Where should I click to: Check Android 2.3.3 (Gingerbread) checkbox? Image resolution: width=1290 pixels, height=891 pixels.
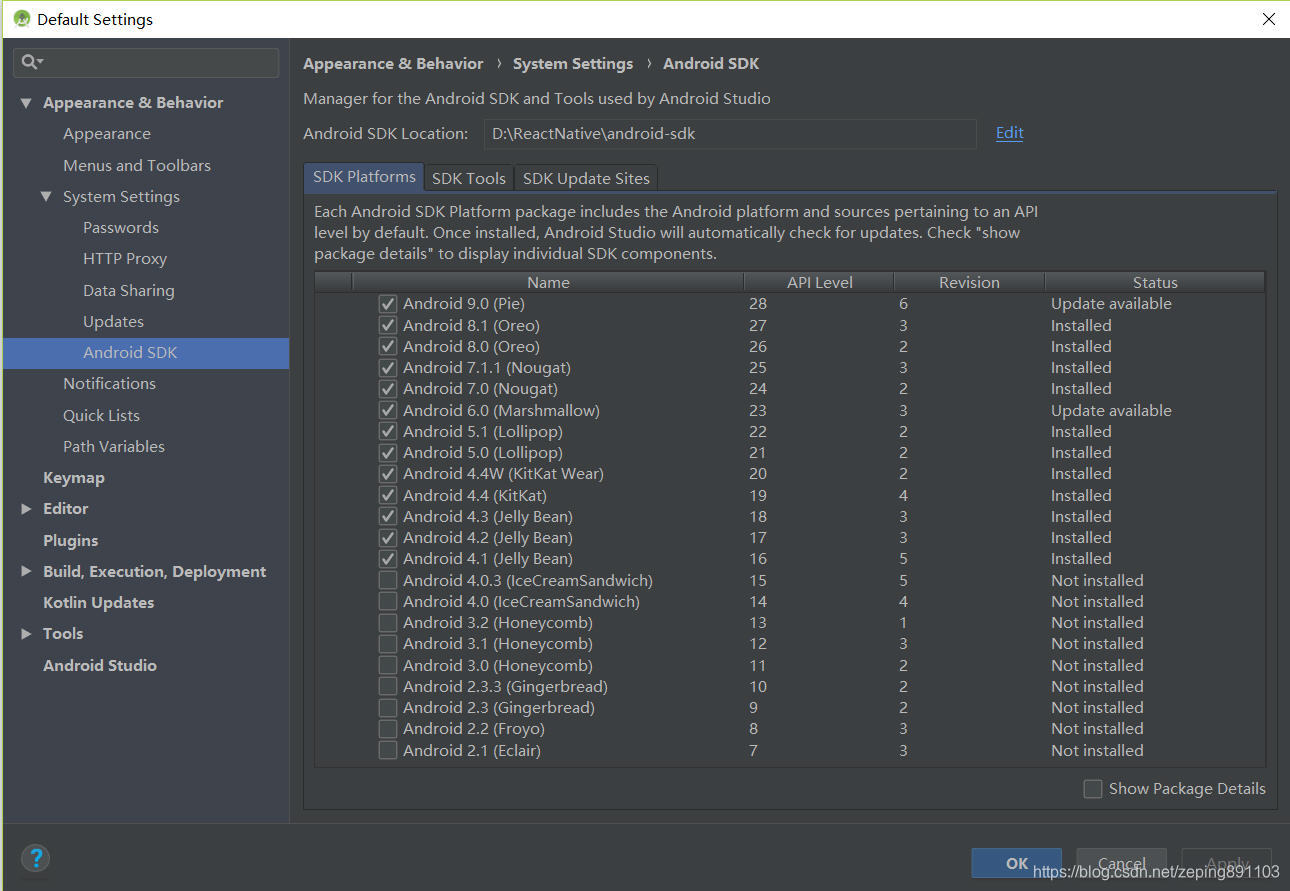coord(388,687)
